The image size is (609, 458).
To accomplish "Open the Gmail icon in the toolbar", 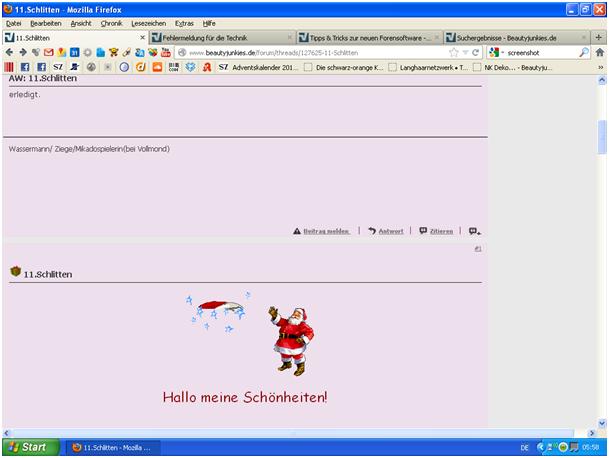I will pyautogui.click(x=49, y=52).
